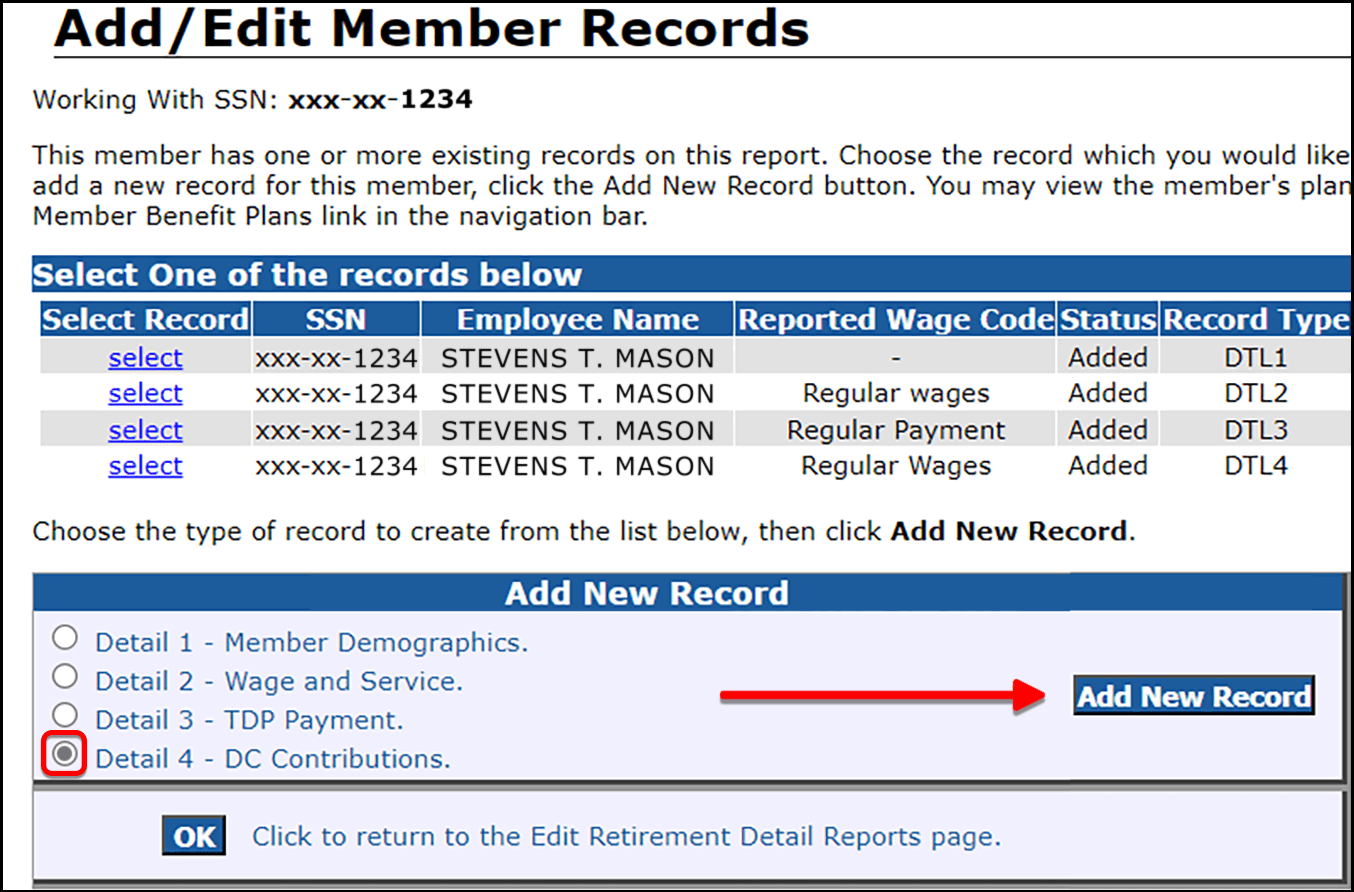The image size is (1354, 892).
Task: Click select beside the DTL3 Regular Payment row
Action: coord(145,429)
